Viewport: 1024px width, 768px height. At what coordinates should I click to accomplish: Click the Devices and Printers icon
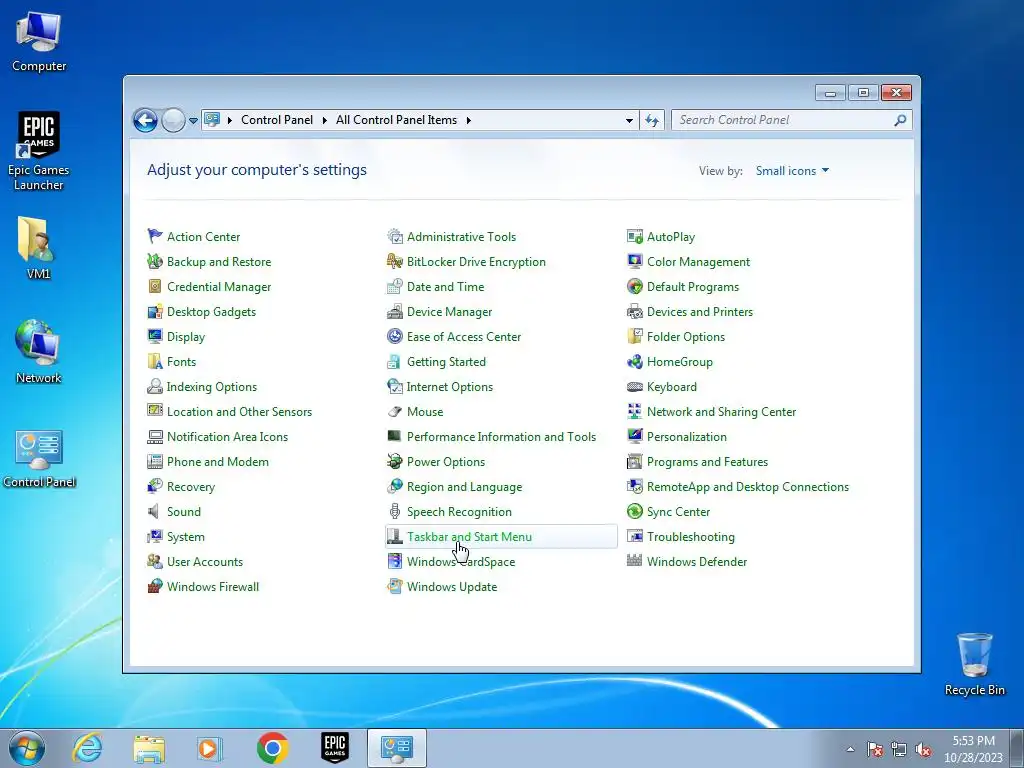(x=635, y=312)
